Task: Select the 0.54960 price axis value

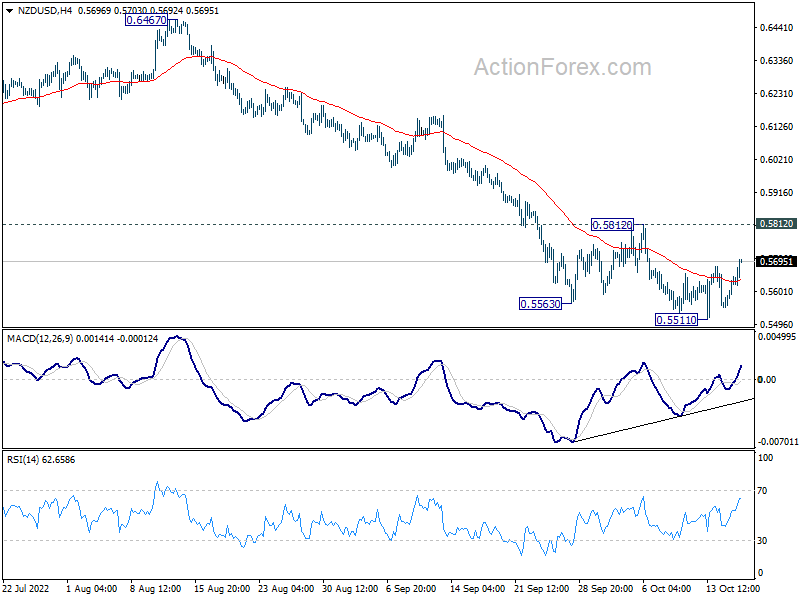Action: (777, 324)
